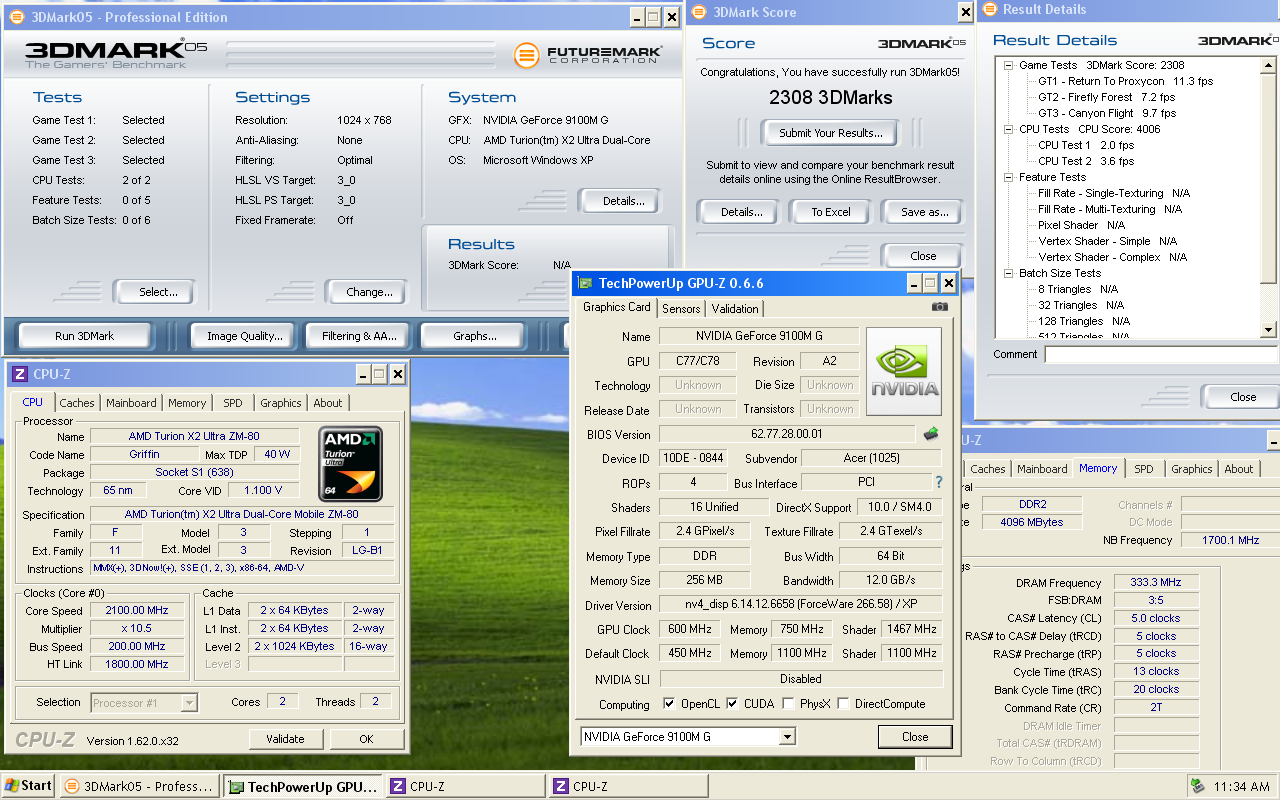Image resolution: width=1280 pixels, height=800 pixels.
Task: Collapse the Batch Size Tests tree node
Action: (x=1009, y=273)
